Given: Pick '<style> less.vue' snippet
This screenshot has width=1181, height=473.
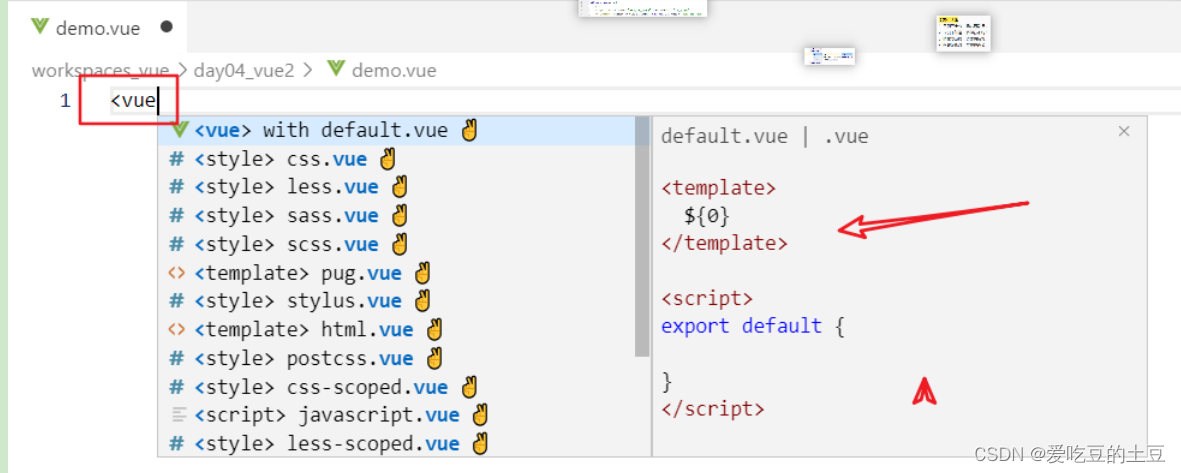Looking at the screenshot, I should pos(286,187).
